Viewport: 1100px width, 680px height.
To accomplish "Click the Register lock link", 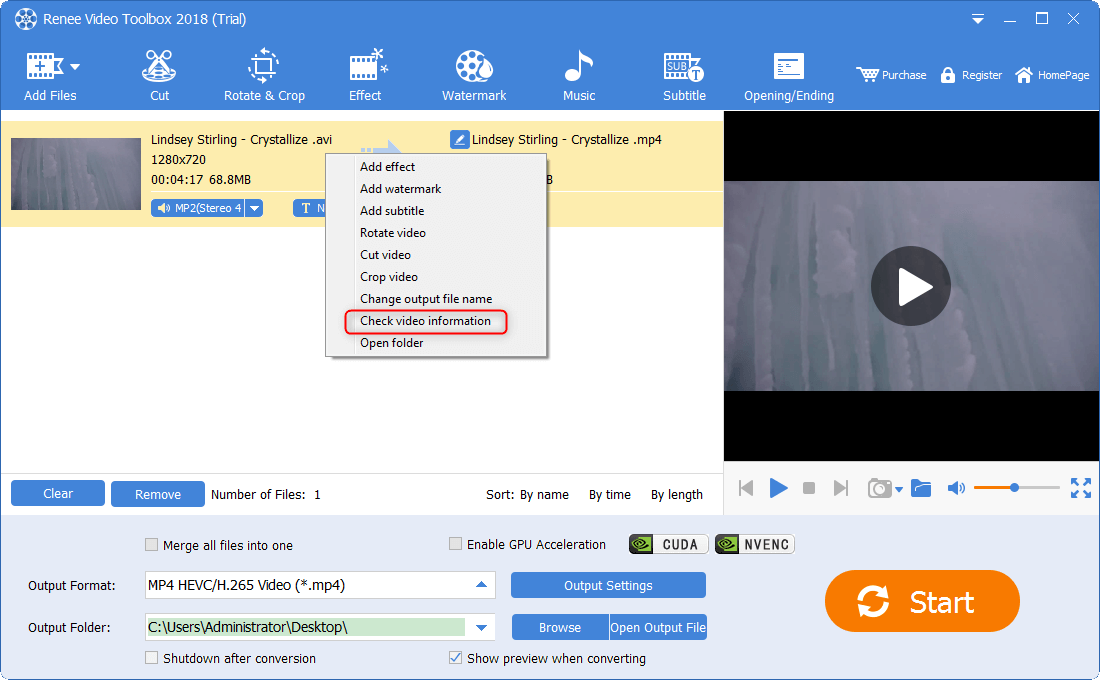I will 971,75.
